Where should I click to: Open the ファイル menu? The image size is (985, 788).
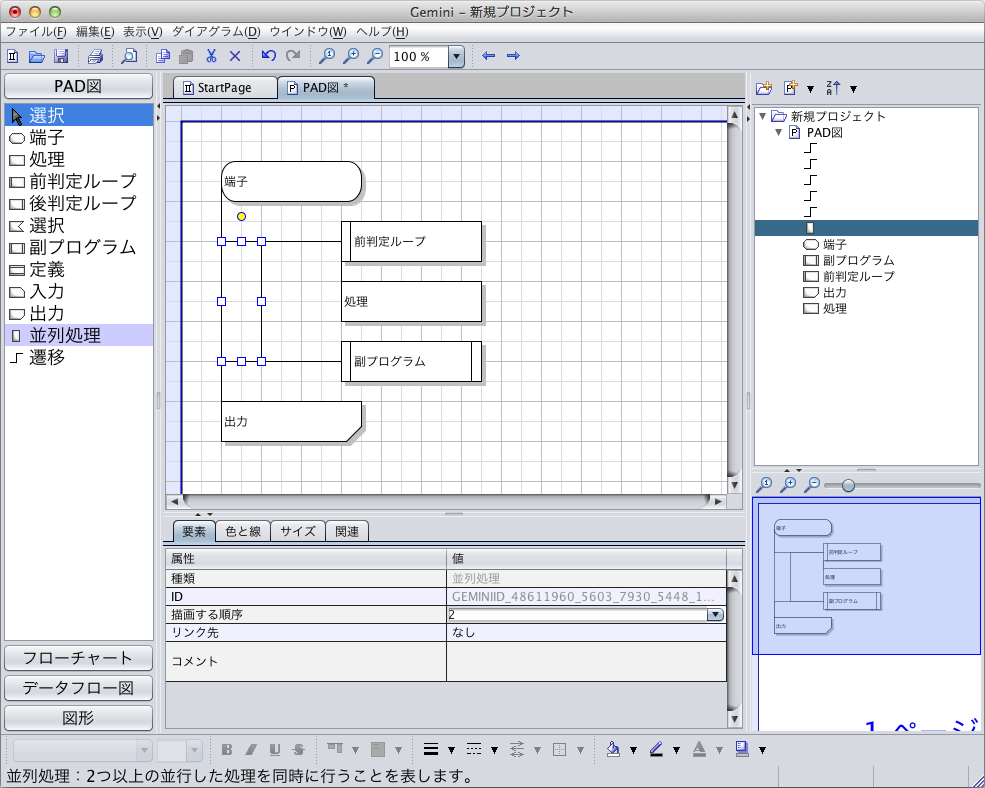[x=36, y=31]
